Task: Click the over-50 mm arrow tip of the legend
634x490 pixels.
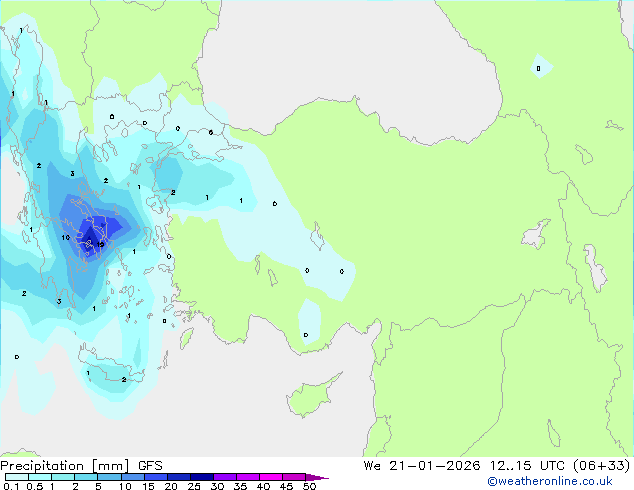Action: click(317, 478)
